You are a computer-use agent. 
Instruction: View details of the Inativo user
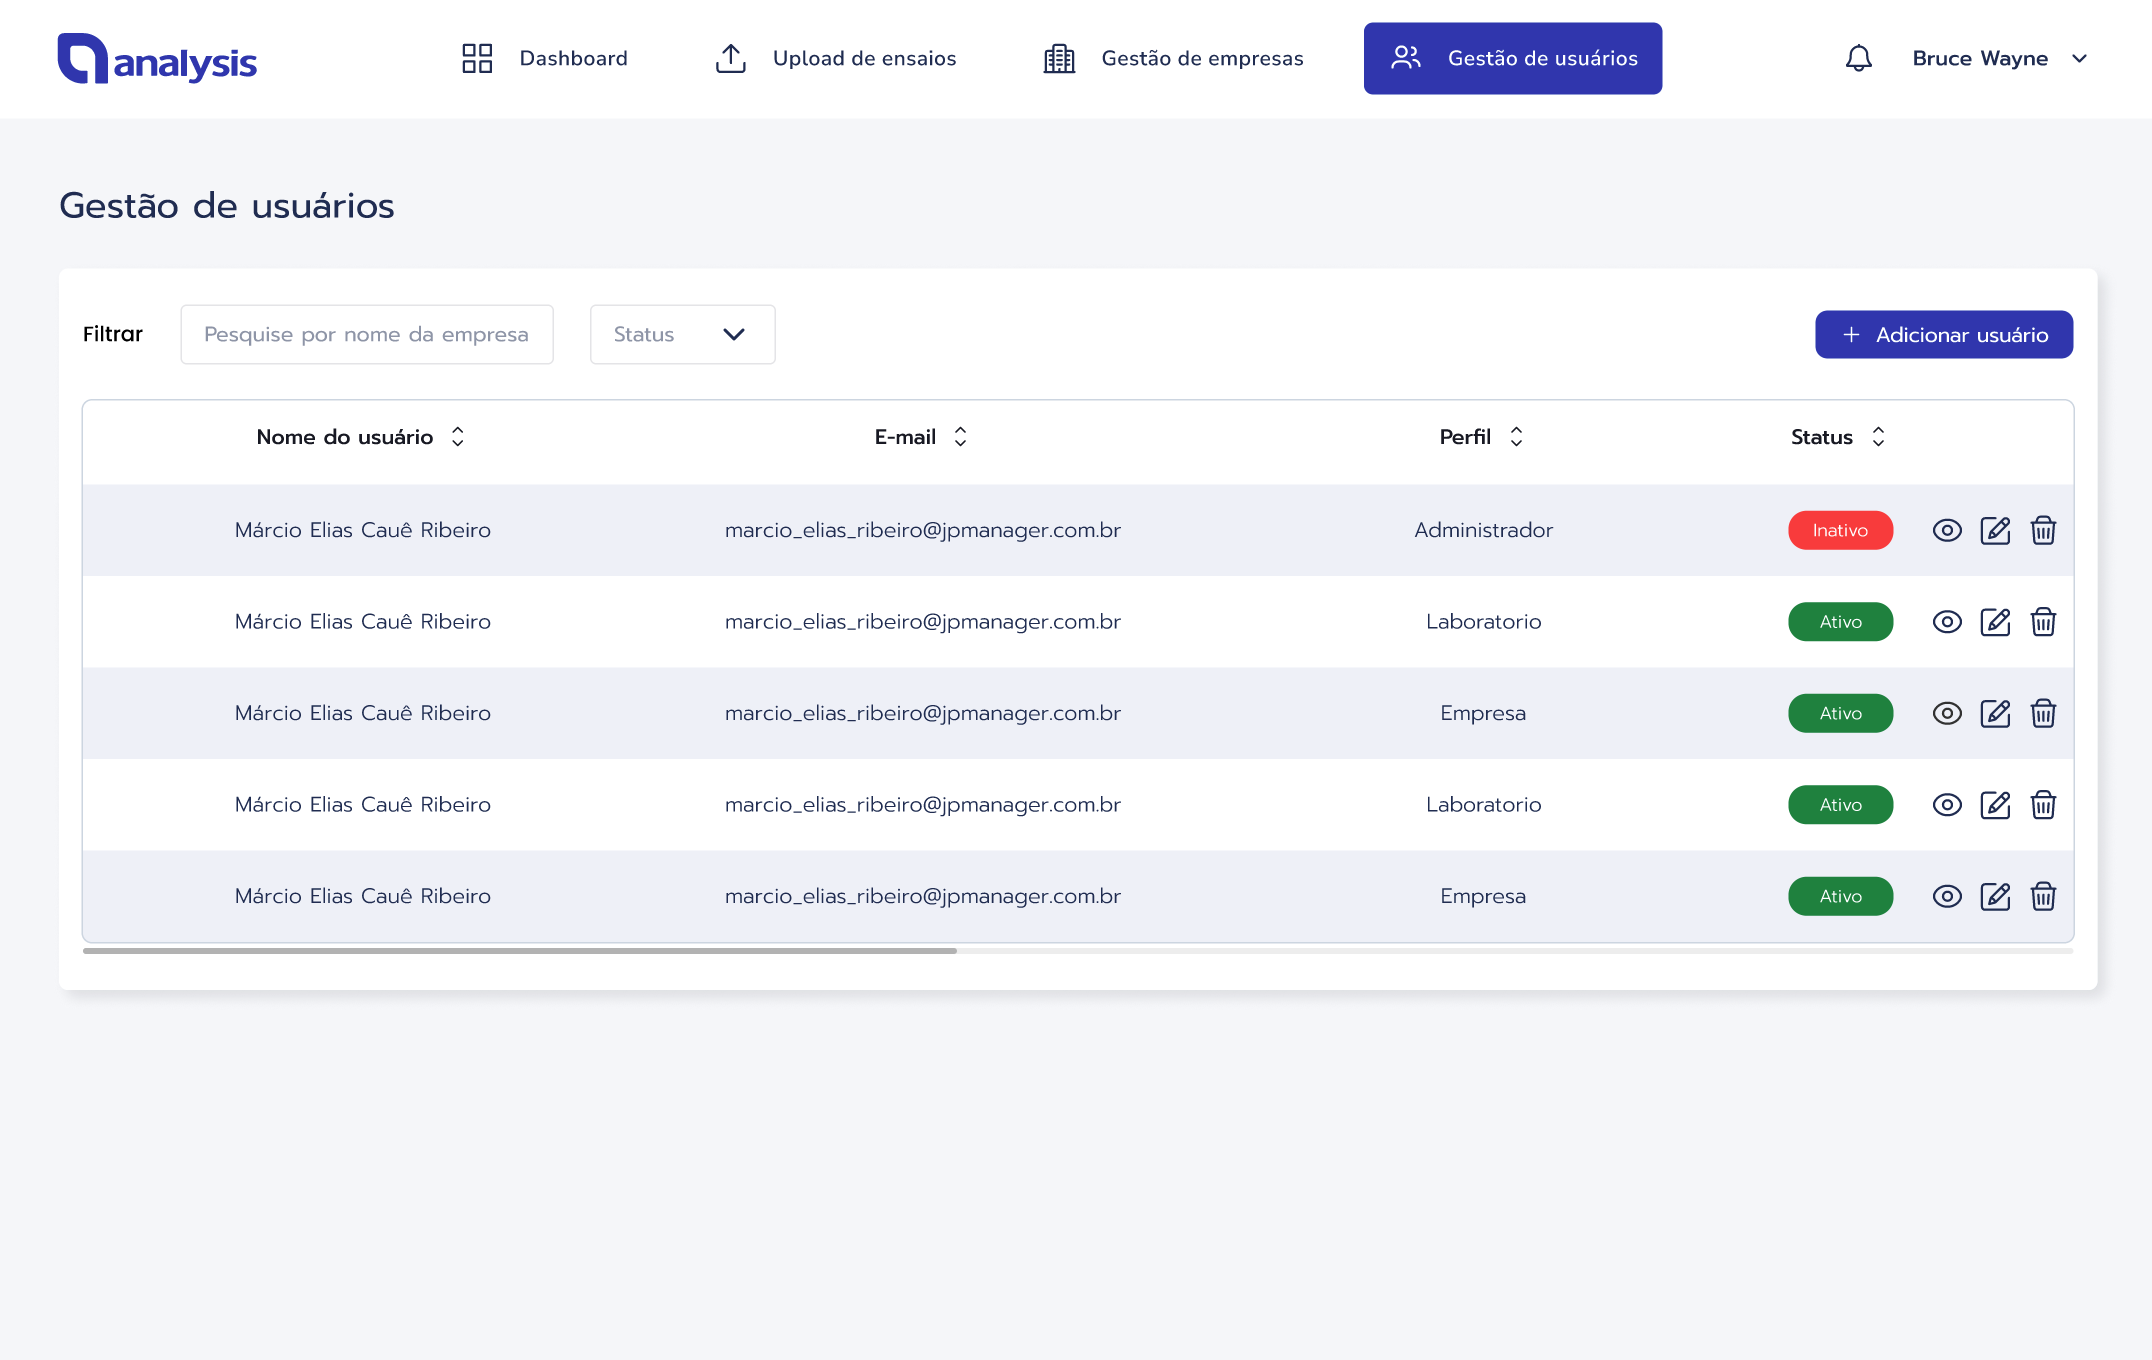click(x=1947, y=530)
